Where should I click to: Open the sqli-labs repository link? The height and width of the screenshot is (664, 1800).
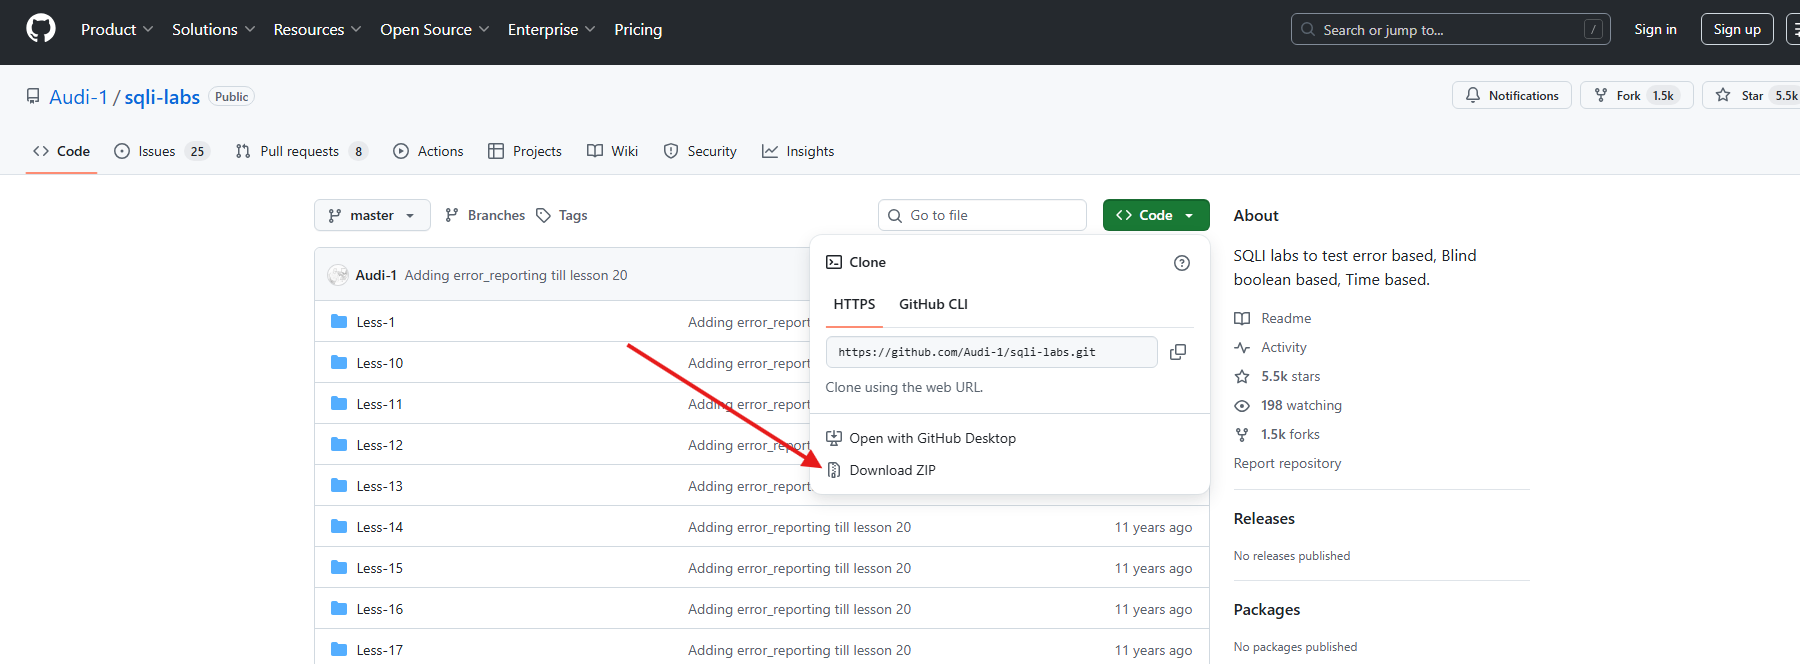point(162,97)
